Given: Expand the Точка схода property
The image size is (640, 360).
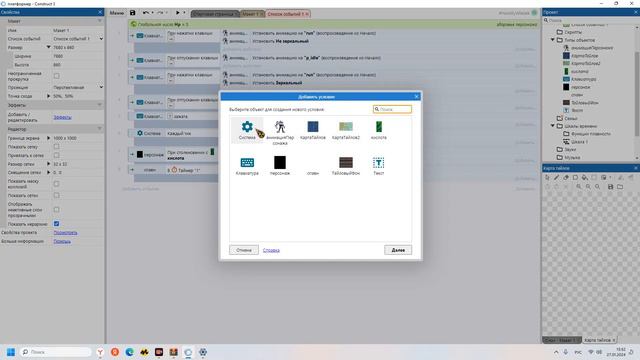Looking at the screenshot, I should coord(49,96).
